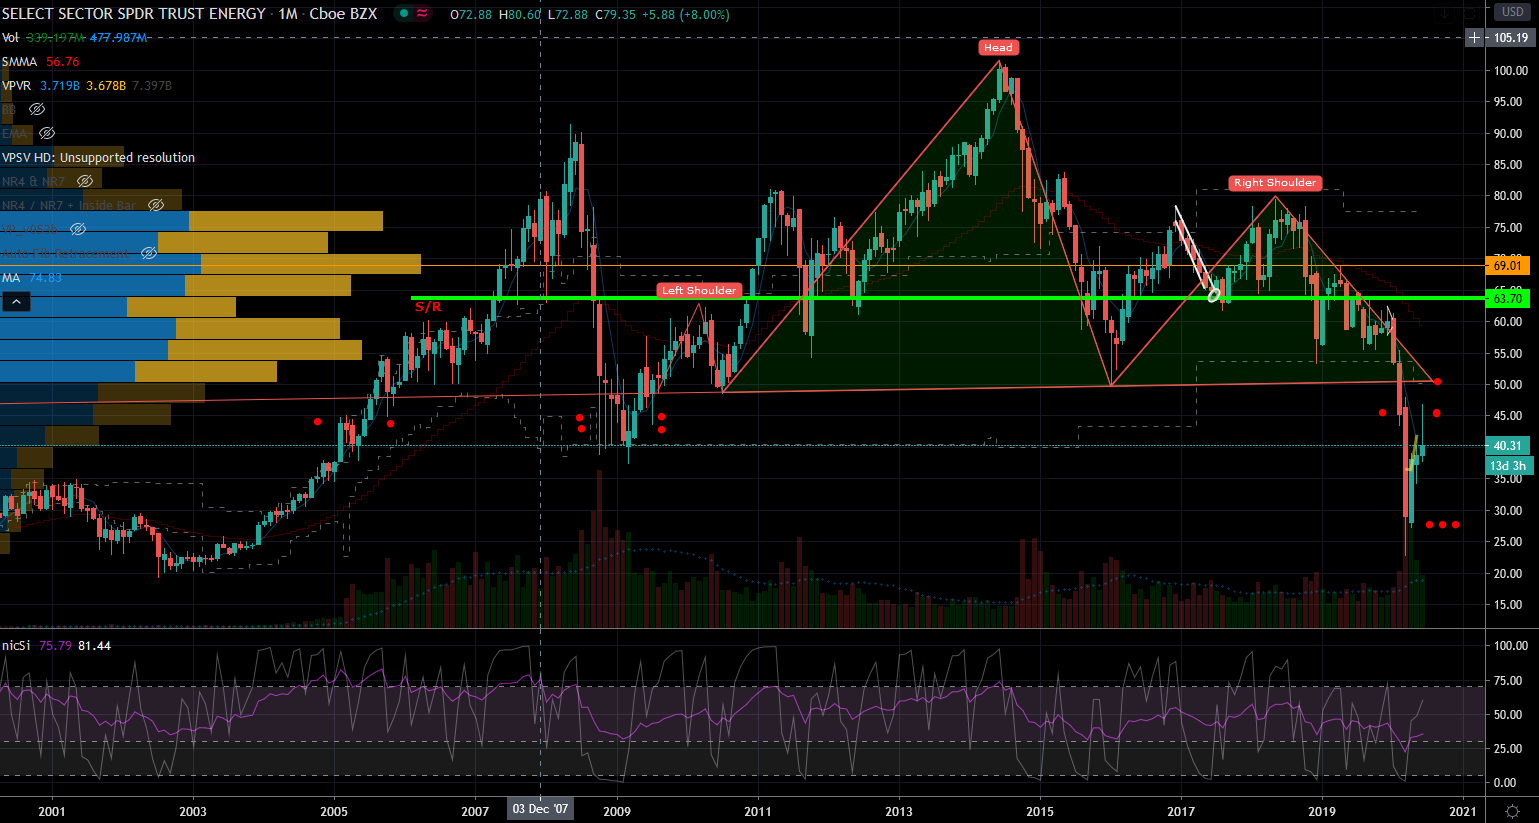The width and height of the screenshot is (1539, 823).
Task: Select the SMMA indicator legend
Action: coord(19,62)
